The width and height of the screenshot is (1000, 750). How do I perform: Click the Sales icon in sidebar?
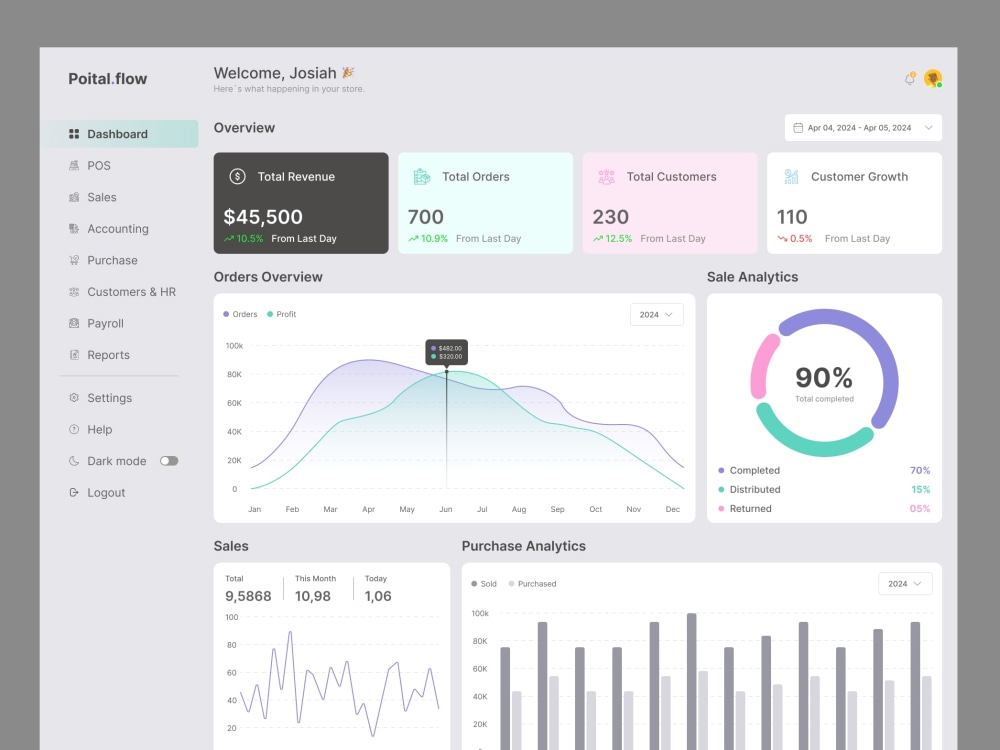[x=74, y=197]
